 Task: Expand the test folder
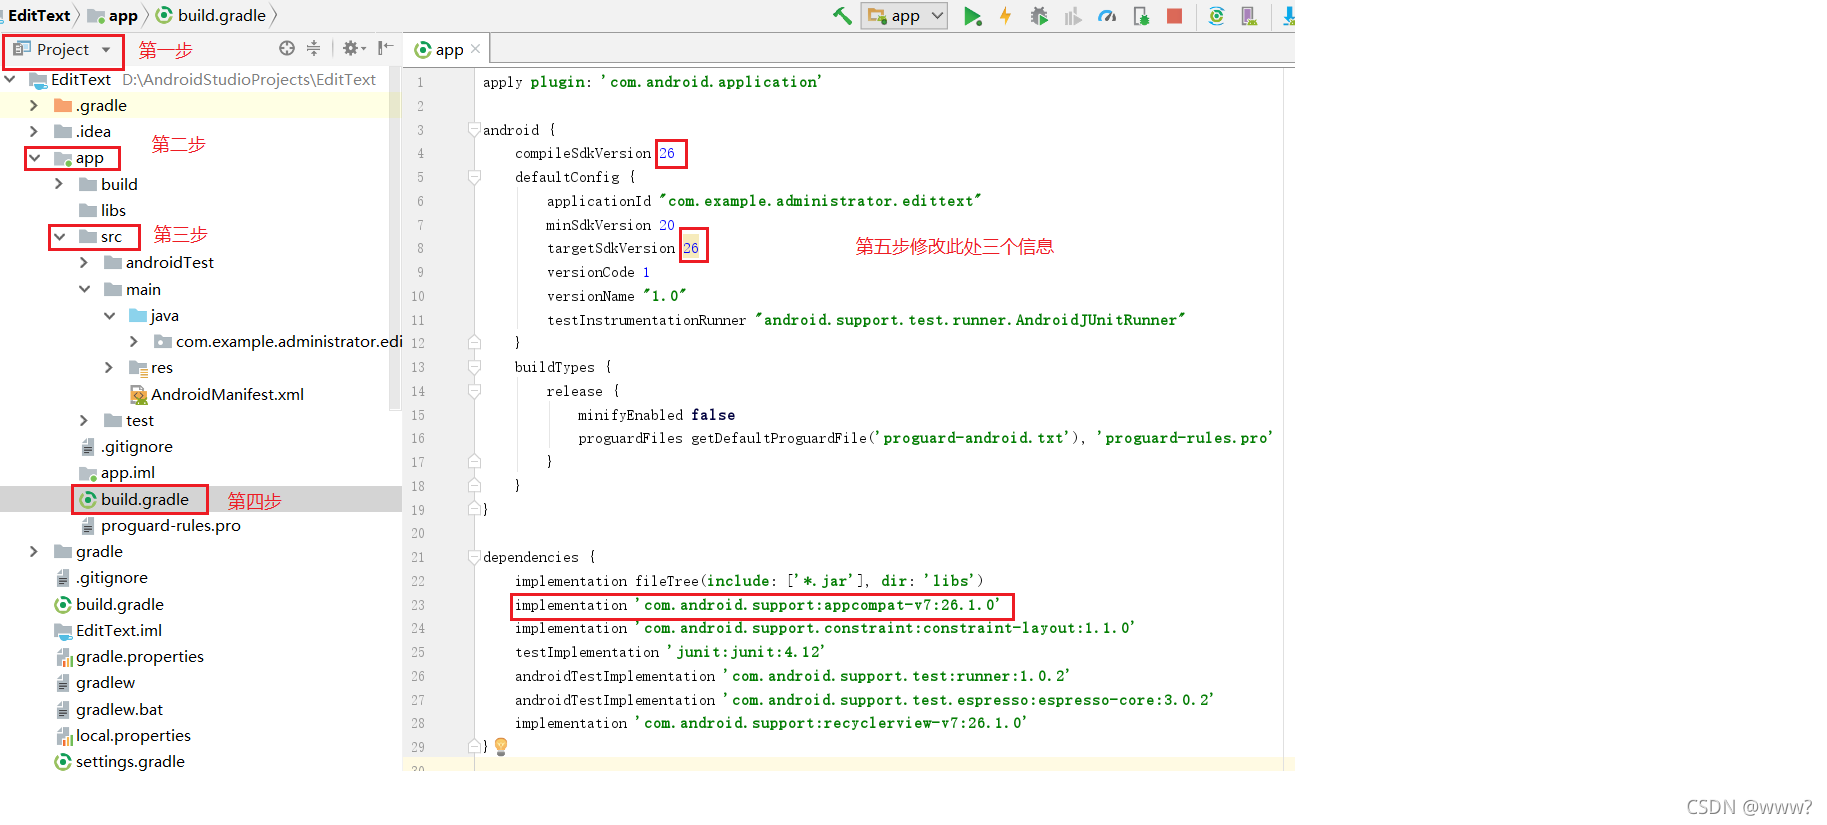tap(84, 420)
